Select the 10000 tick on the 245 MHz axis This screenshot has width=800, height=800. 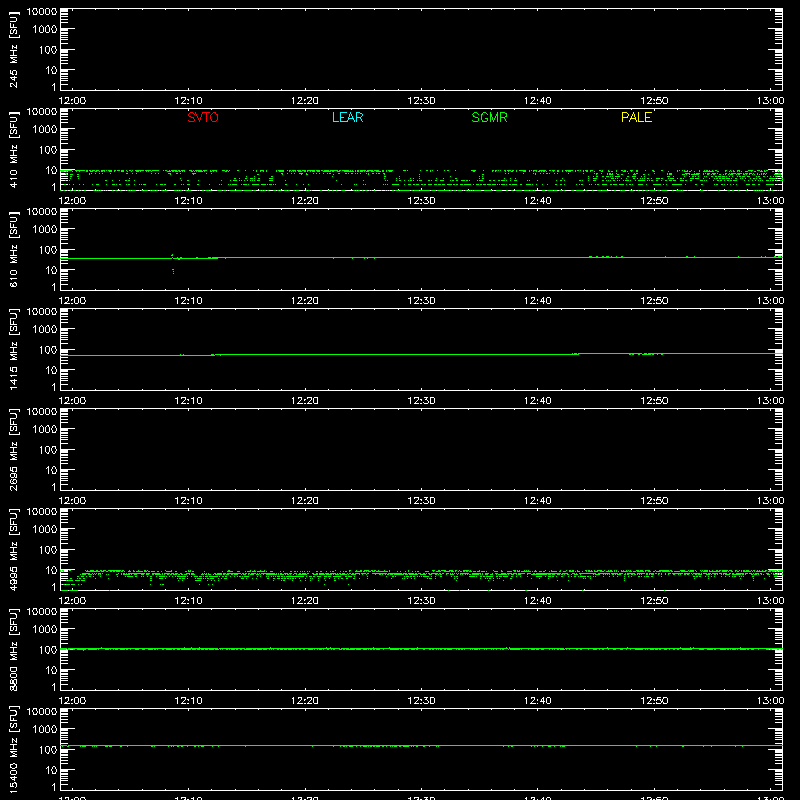coord(42,12)
